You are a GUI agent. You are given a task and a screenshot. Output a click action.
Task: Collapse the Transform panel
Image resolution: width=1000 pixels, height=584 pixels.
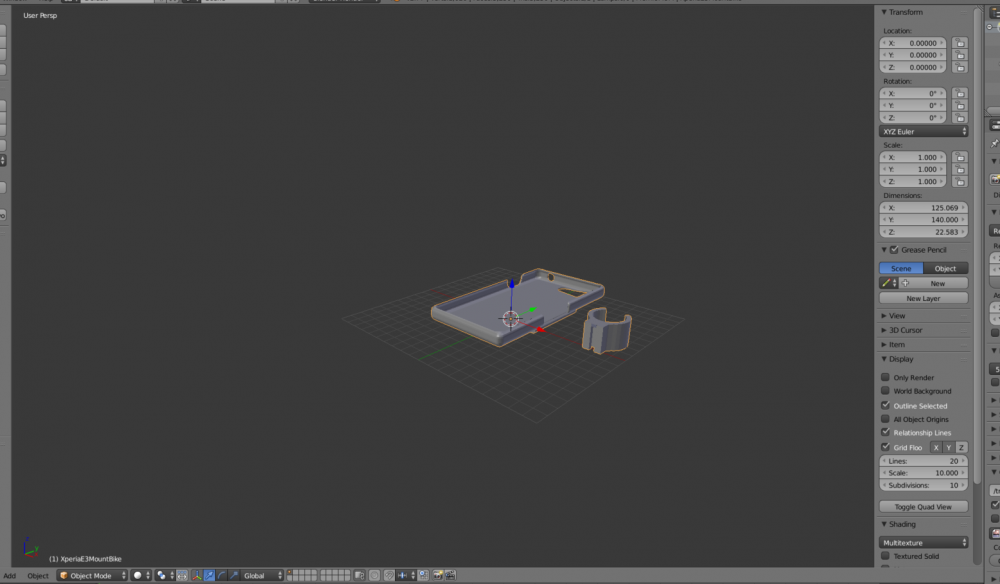(x=885, y=12)
